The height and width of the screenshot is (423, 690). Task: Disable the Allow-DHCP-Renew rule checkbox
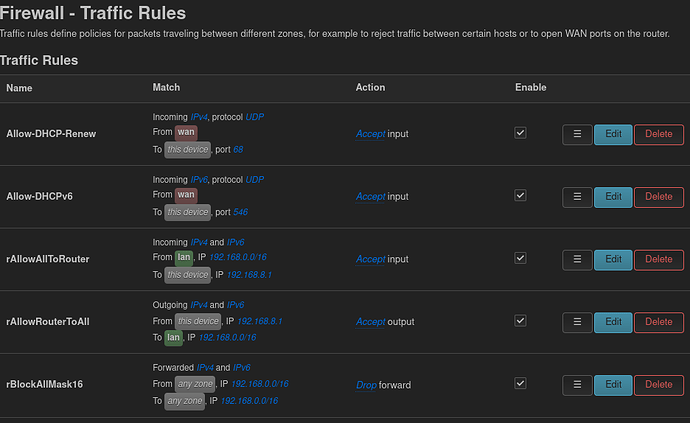tap(519, 133)
